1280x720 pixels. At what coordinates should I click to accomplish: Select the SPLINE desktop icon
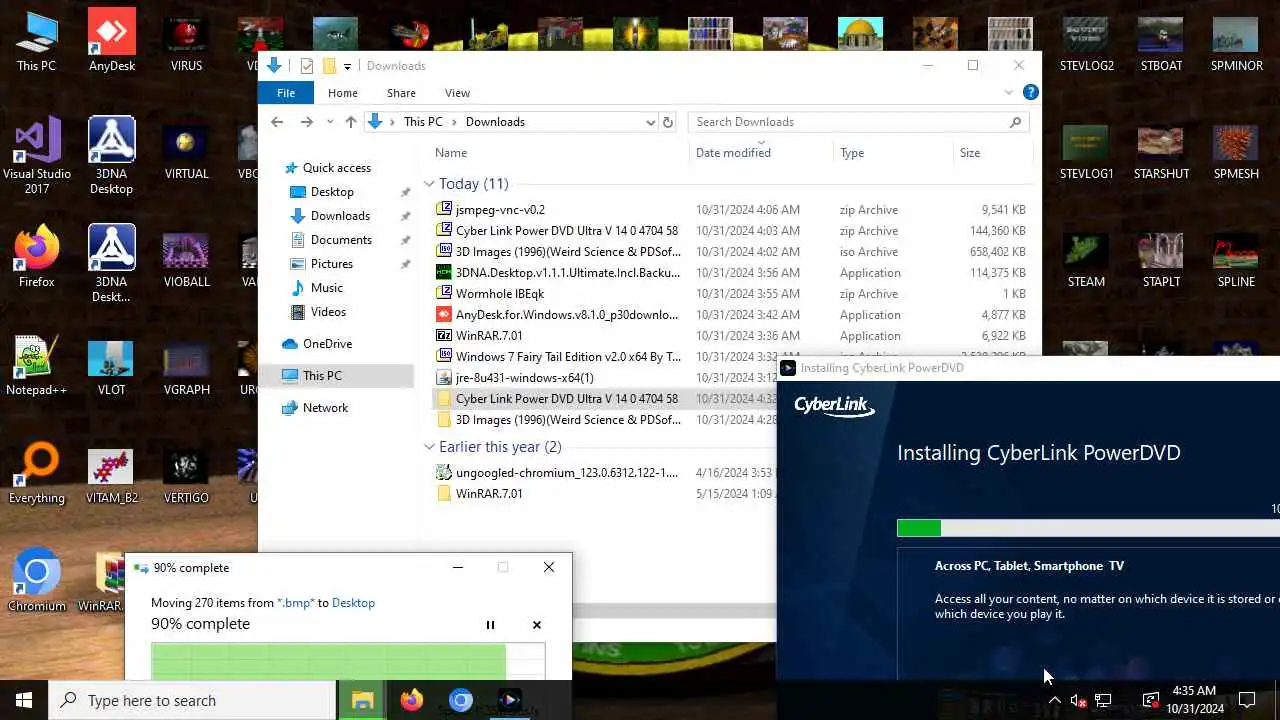[1236, 258]
